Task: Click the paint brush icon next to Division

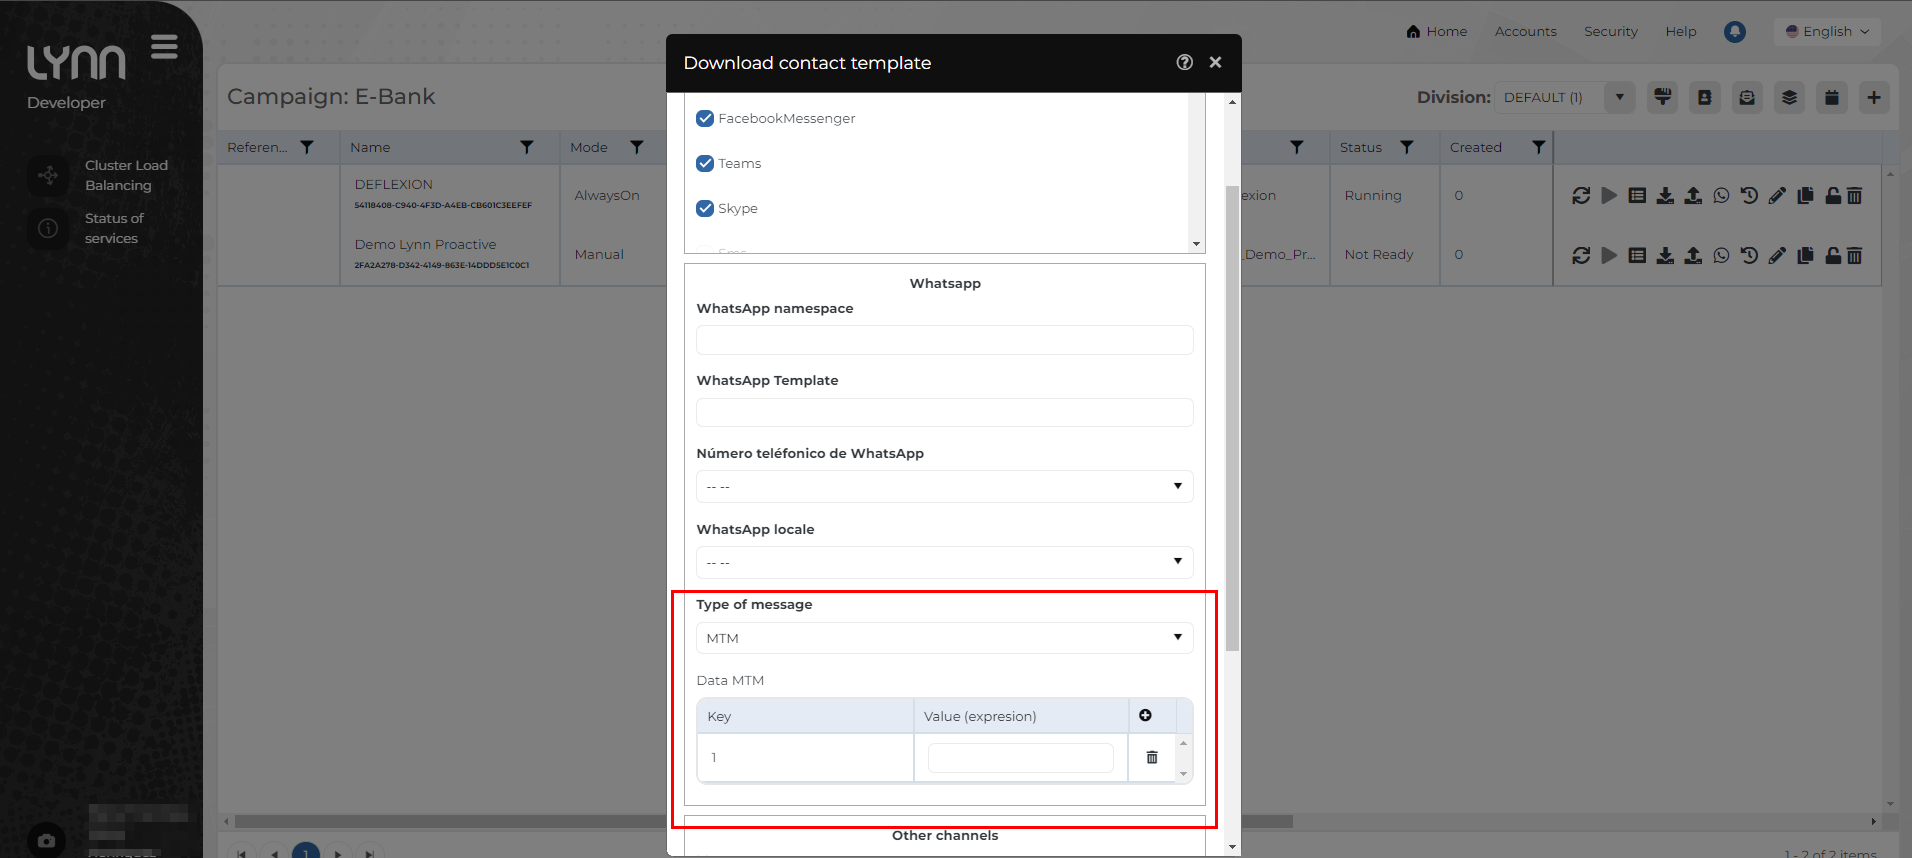Action: [x=1663, y=97]
